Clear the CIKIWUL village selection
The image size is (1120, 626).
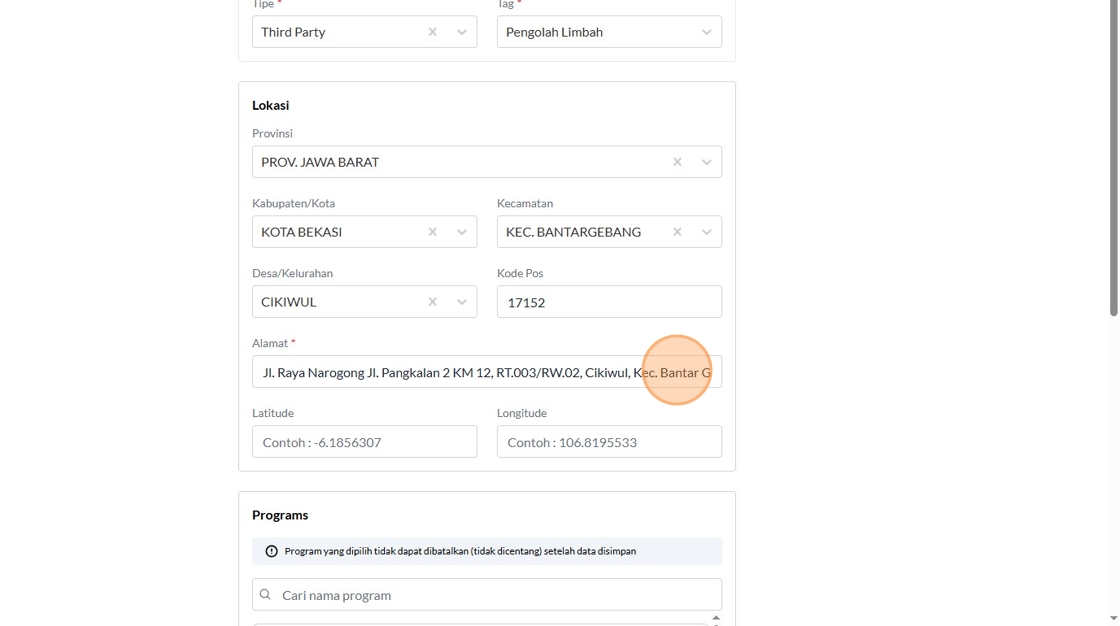[x=433, y=302]
